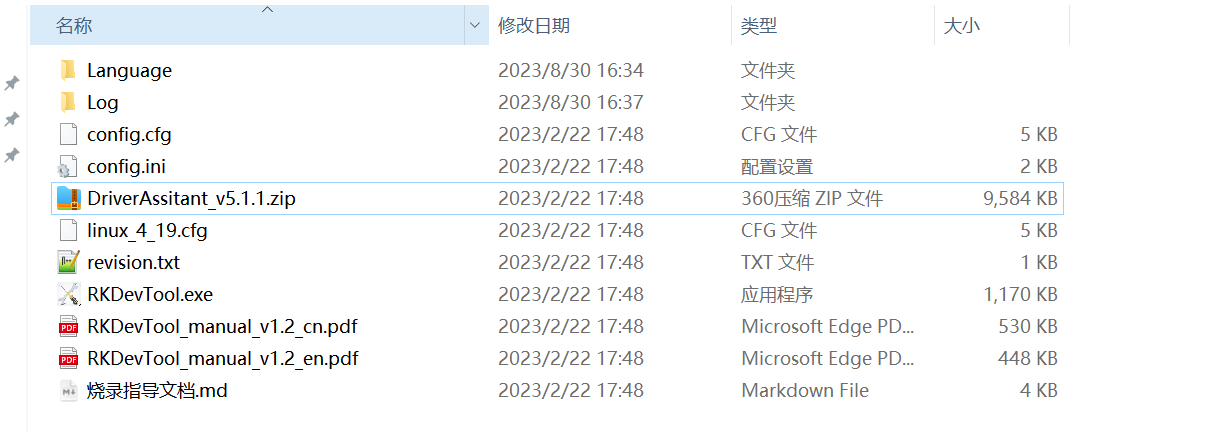
Task: Click the topmost pin icon in sidebar
Action: [12, 83]
